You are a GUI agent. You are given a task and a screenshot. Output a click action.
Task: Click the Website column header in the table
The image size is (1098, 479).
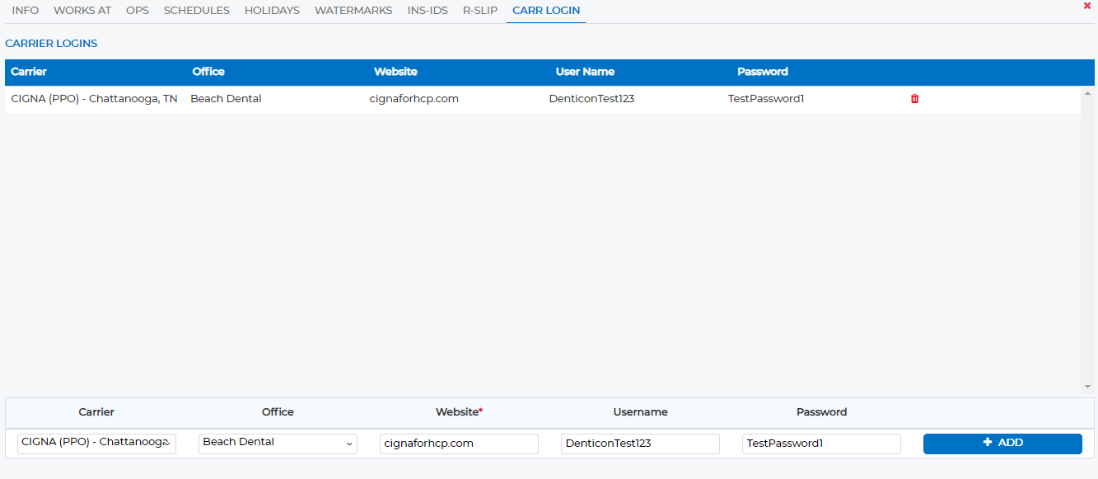pos(396,71)
